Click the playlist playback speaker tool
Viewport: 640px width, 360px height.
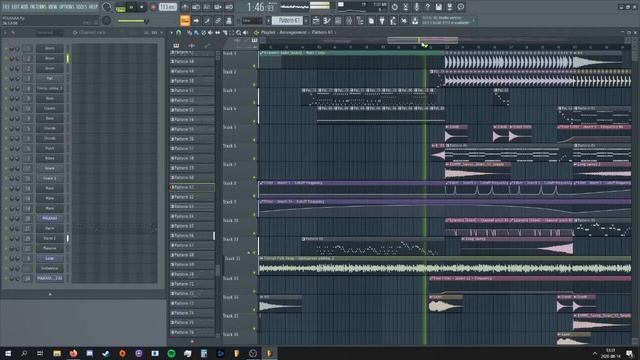coord(245,33)
